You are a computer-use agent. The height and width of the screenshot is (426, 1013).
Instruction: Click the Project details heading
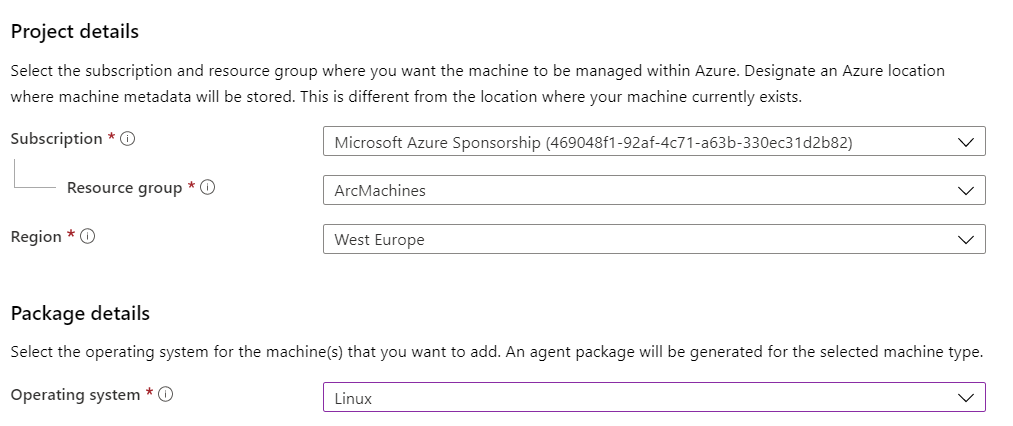pos(75,32)
